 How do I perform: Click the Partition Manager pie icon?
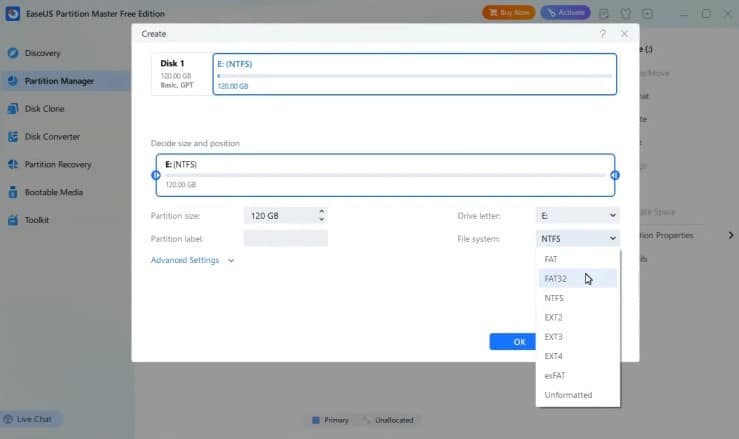click(13, 81)
